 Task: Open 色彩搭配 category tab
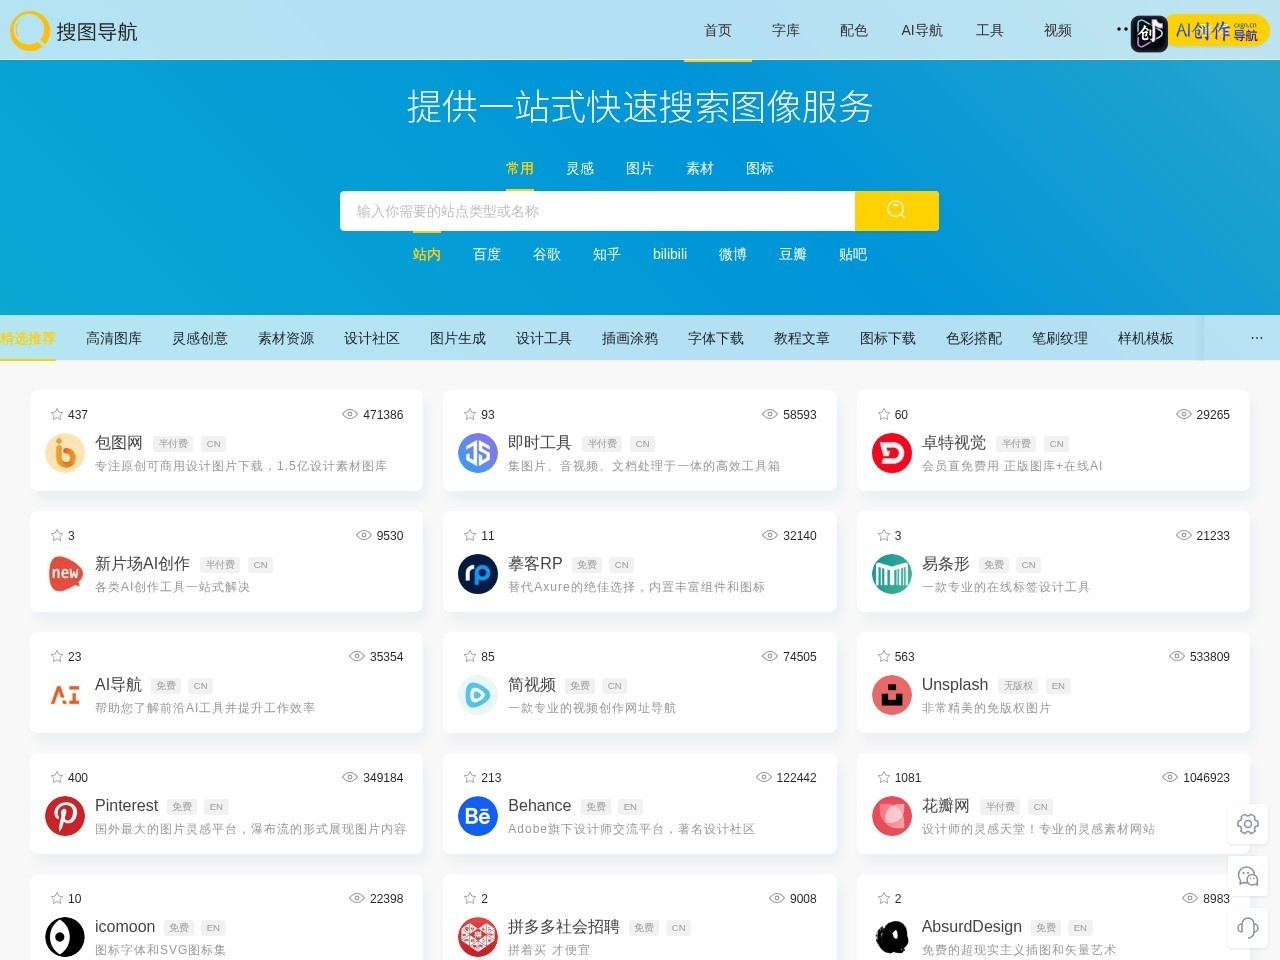click(974, 338)
